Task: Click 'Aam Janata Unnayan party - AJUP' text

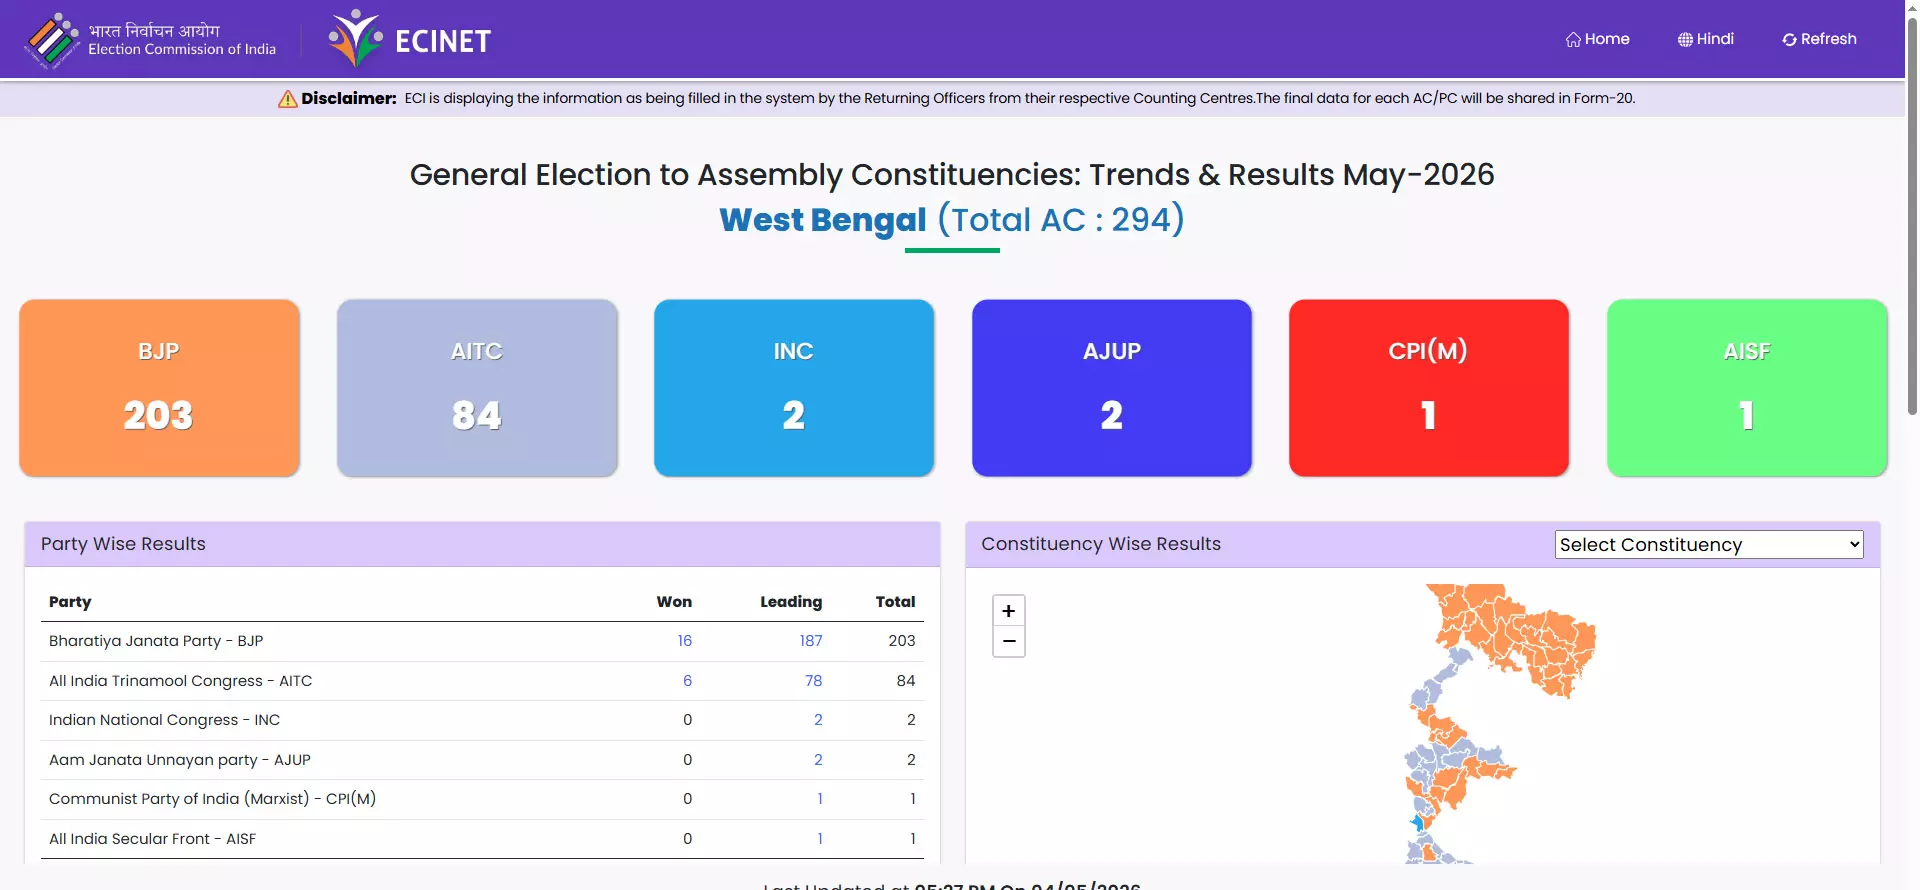Action: 180,760
